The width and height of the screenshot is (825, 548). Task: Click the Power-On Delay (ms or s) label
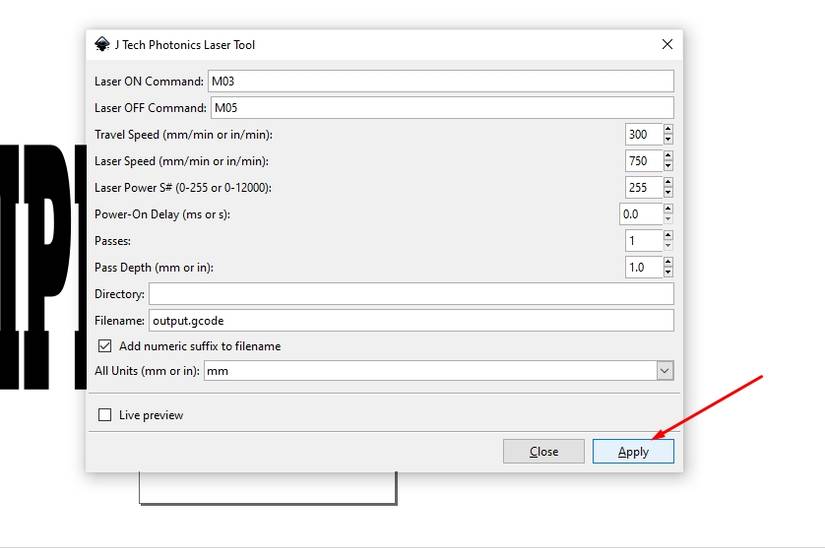click(162, 215)
